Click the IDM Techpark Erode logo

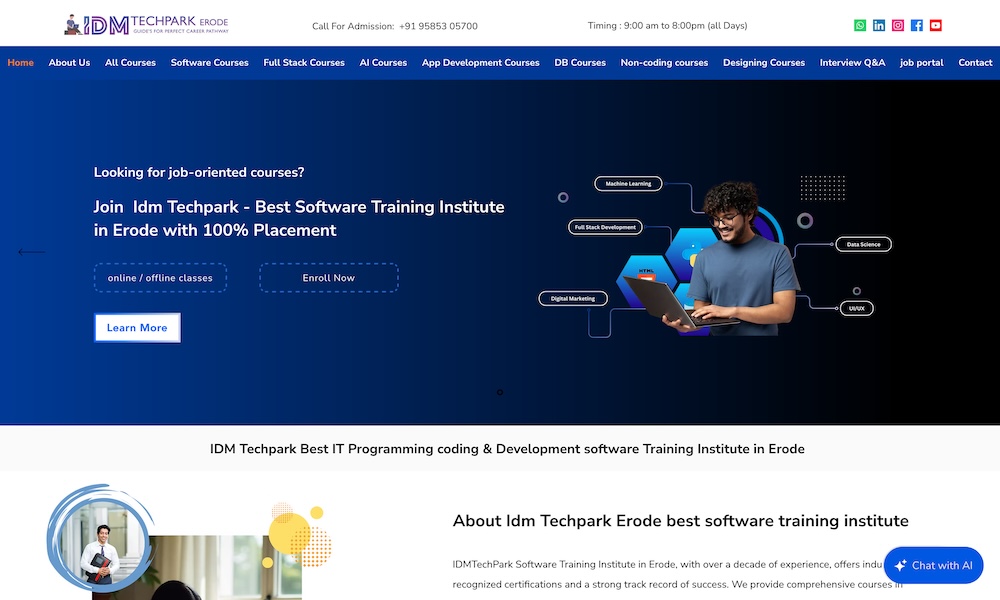coord(148,24)
